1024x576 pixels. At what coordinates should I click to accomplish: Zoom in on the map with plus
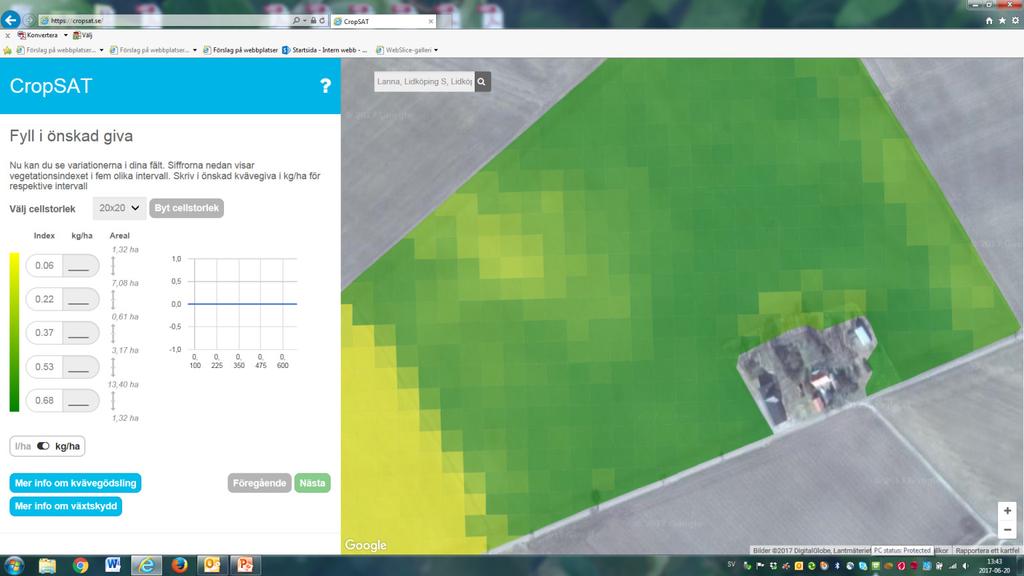pyautogui.click(x=1007, y=511)
